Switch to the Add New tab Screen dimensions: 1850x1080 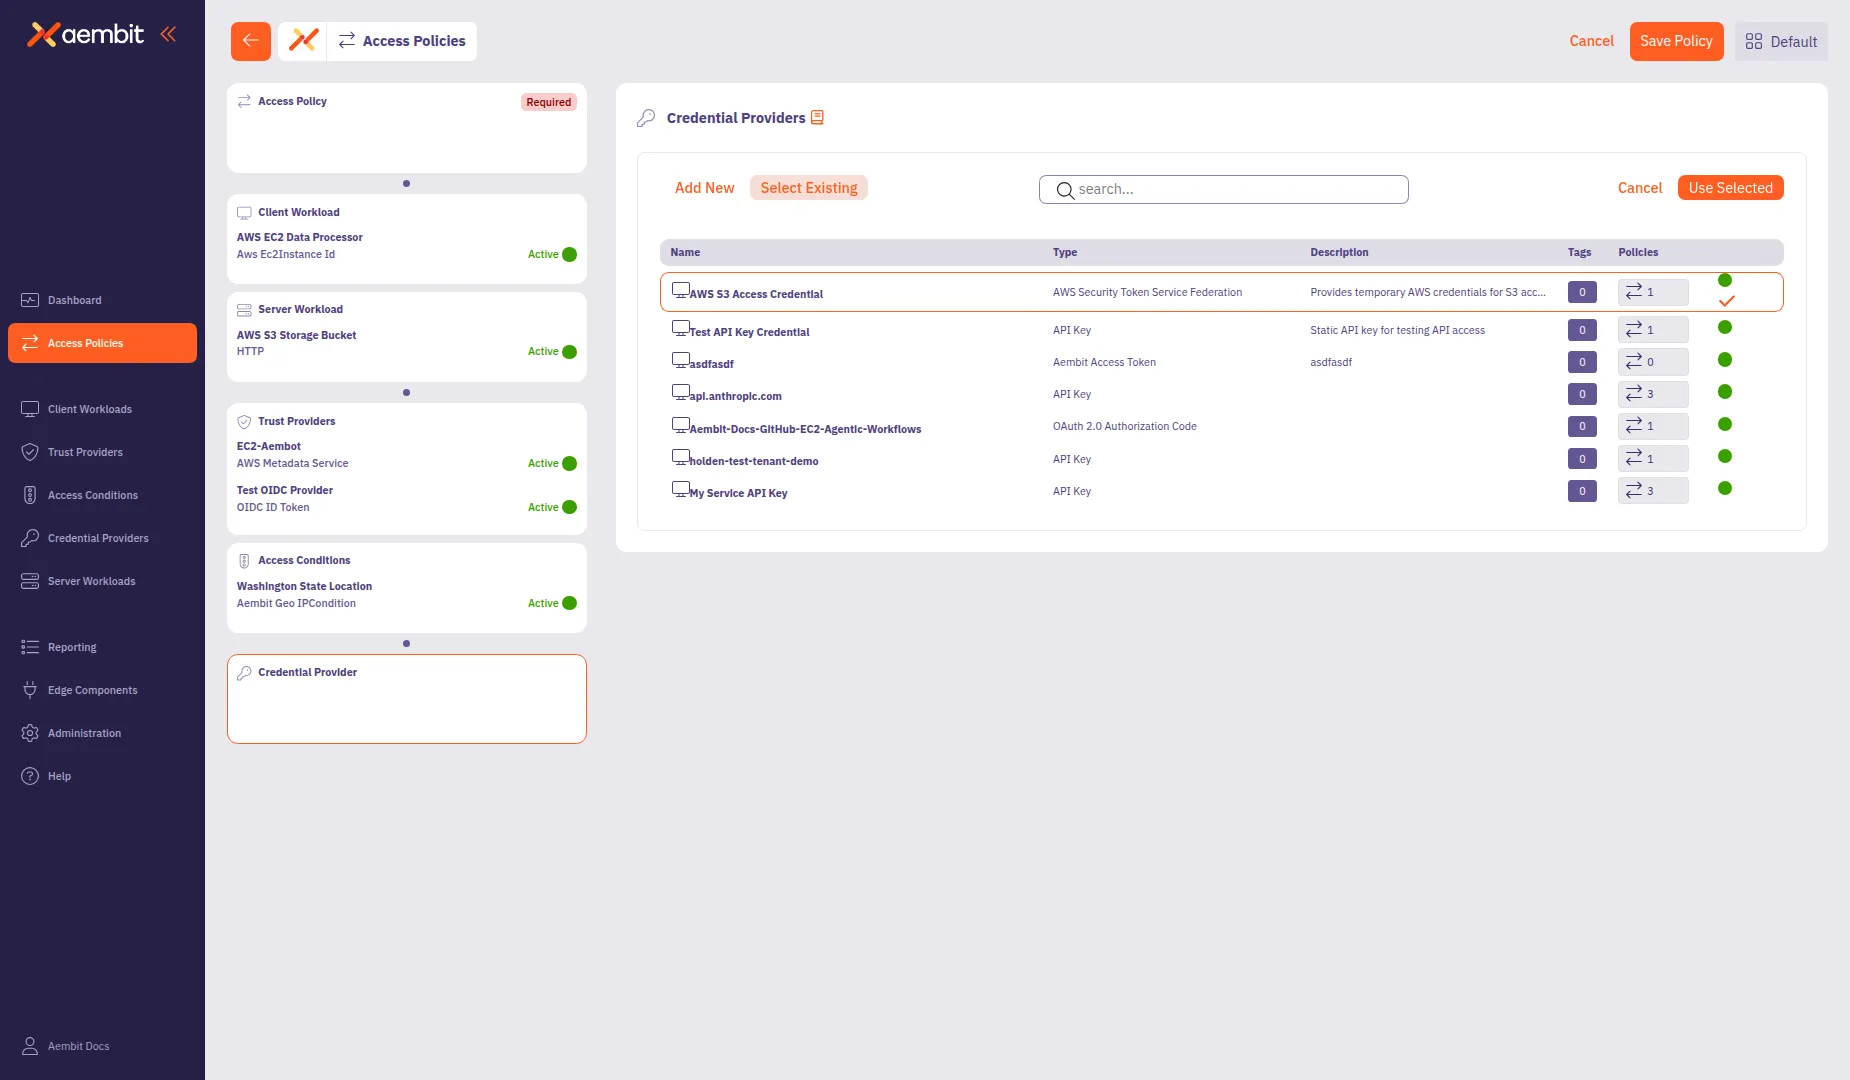pos(704,187)
